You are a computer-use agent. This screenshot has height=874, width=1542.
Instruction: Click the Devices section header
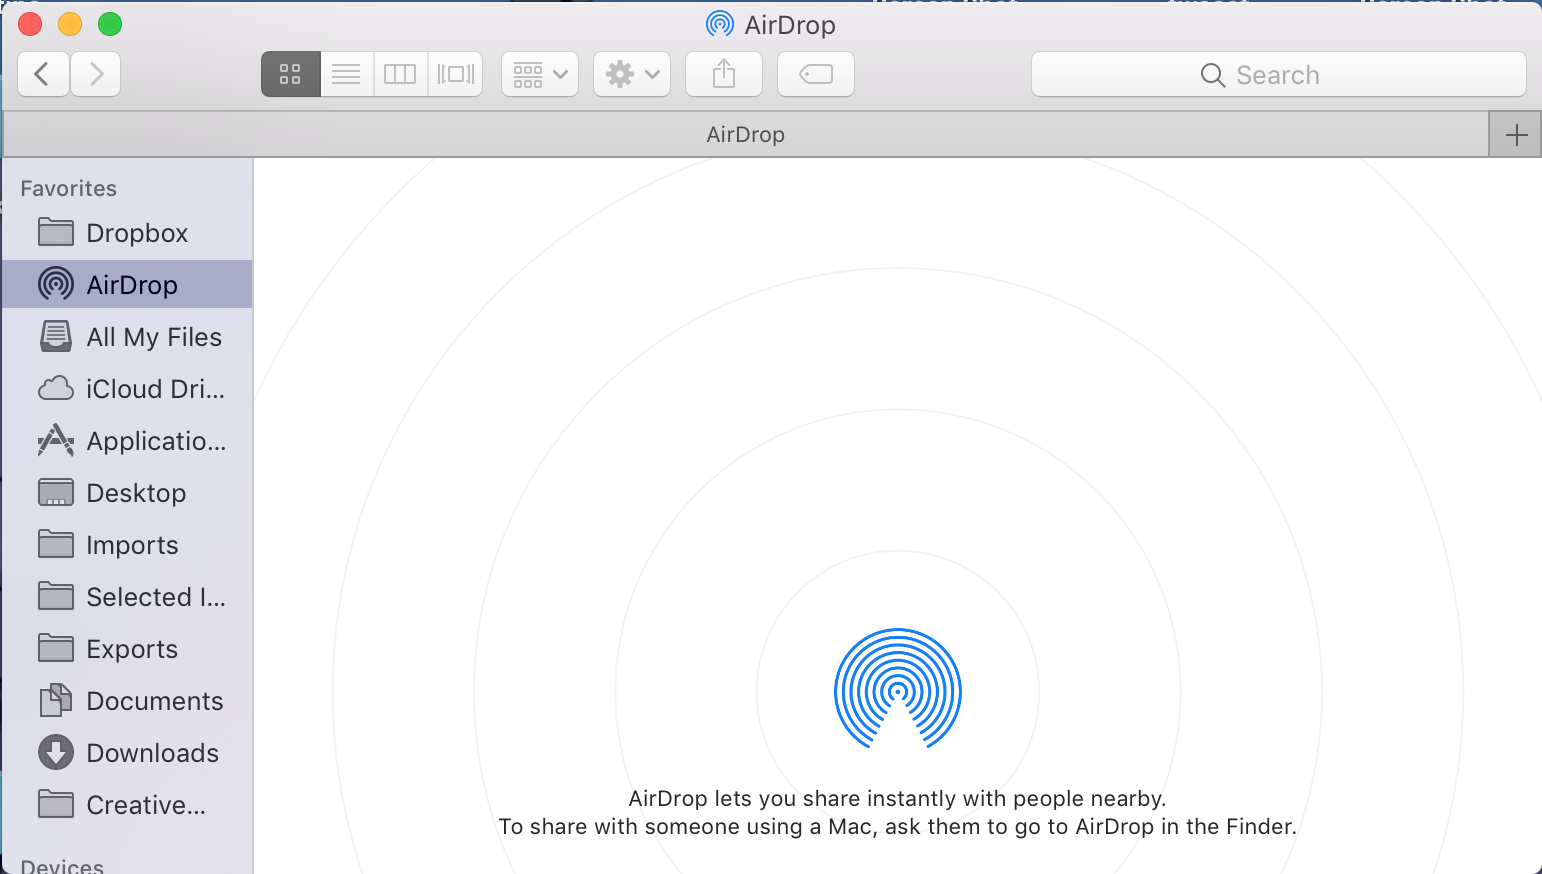click(62, 866)
